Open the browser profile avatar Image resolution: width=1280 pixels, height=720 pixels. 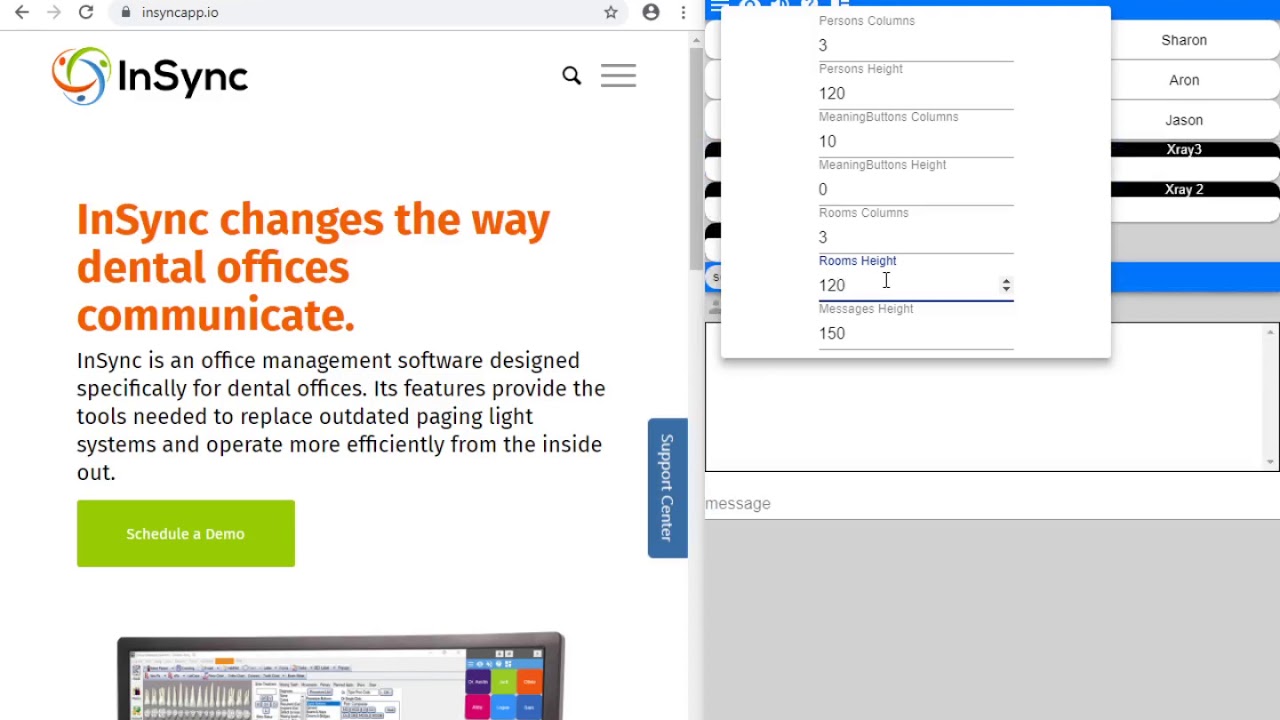(x=651, y=12)
